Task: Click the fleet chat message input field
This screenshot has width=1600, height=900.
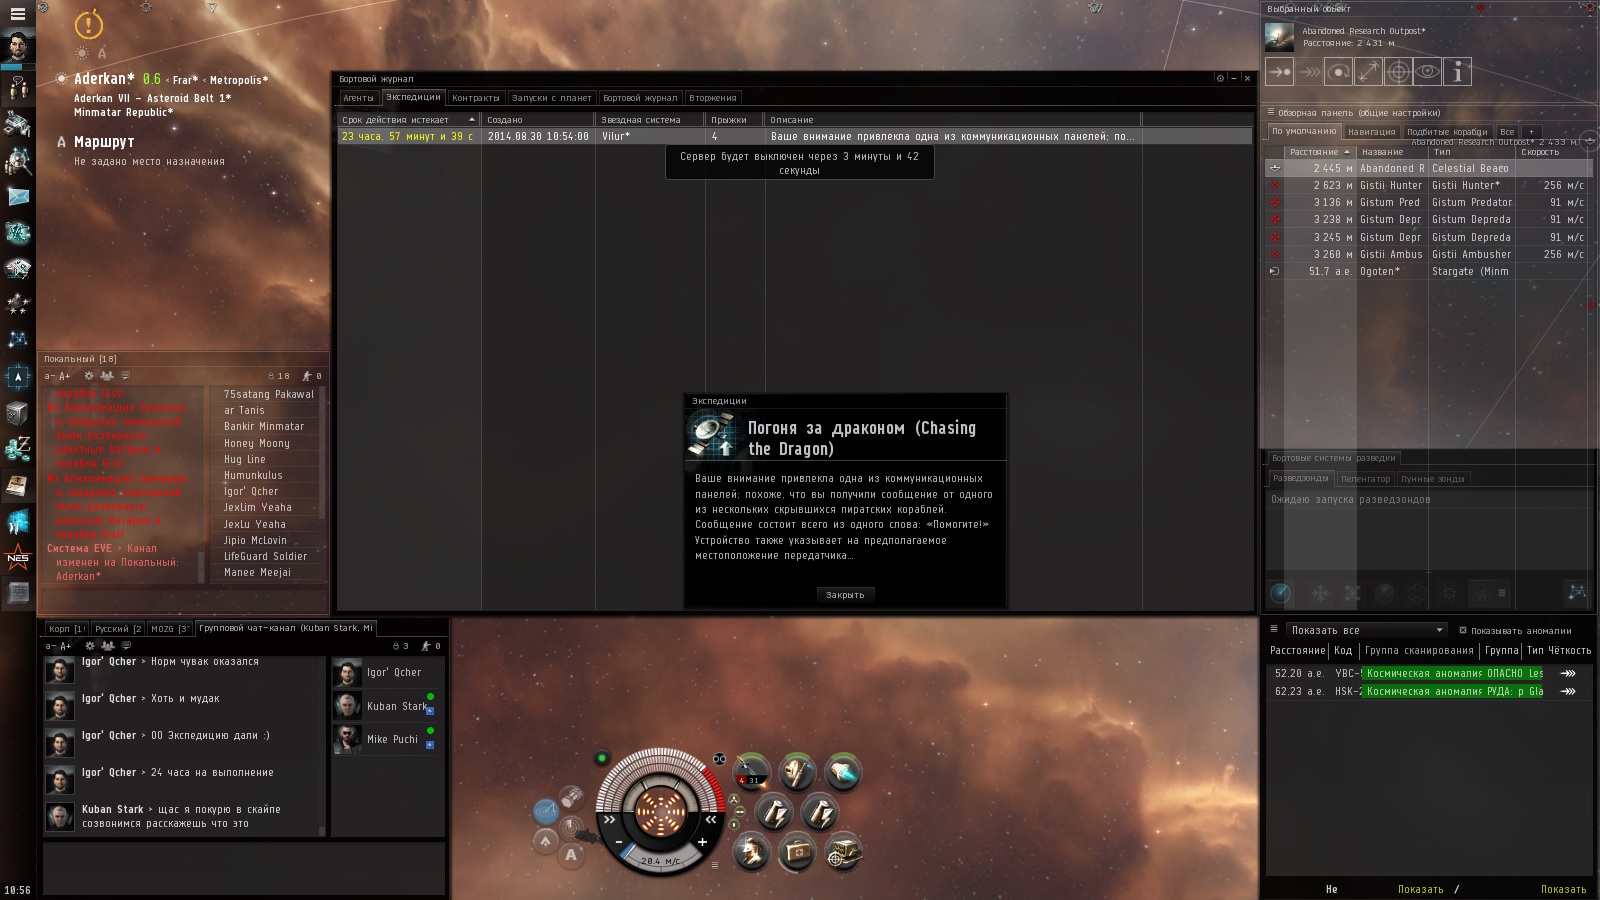Action: click(x=243, y=868)
